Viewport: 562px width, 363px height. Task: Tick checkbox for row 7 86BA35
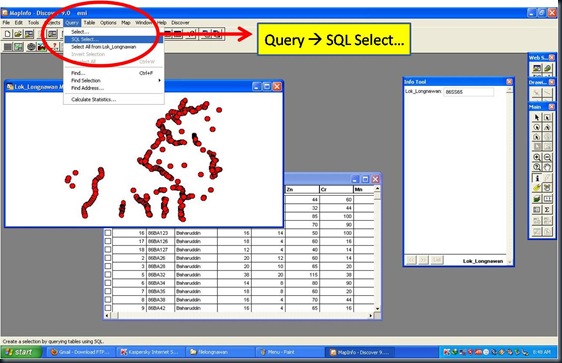click(x=108, y=291)
